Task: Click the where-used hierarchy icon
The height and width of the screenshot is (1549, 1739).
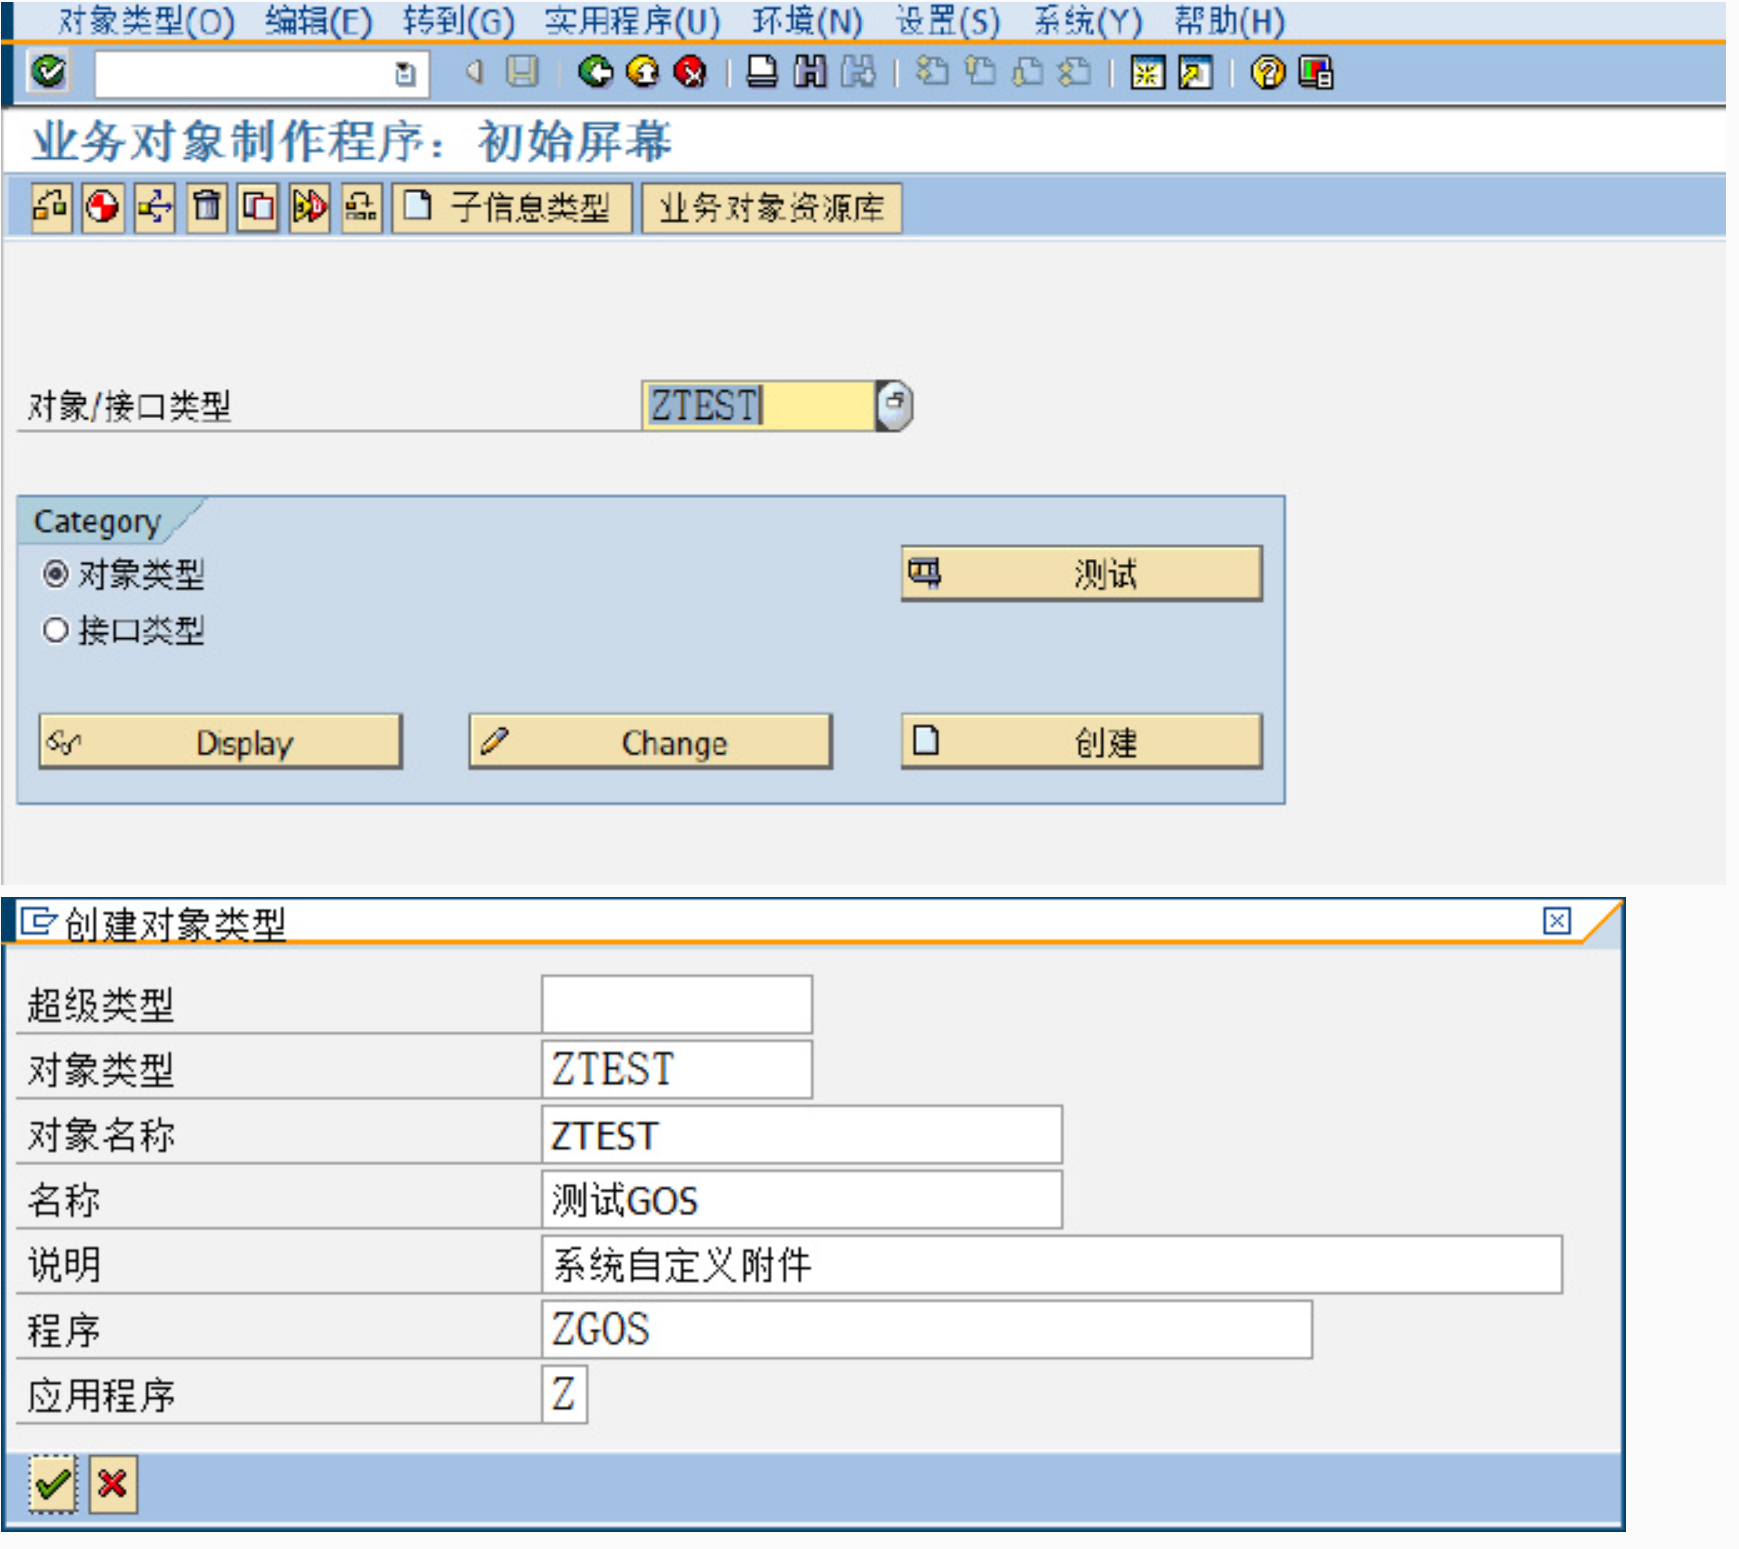Action: pos(155,207)
